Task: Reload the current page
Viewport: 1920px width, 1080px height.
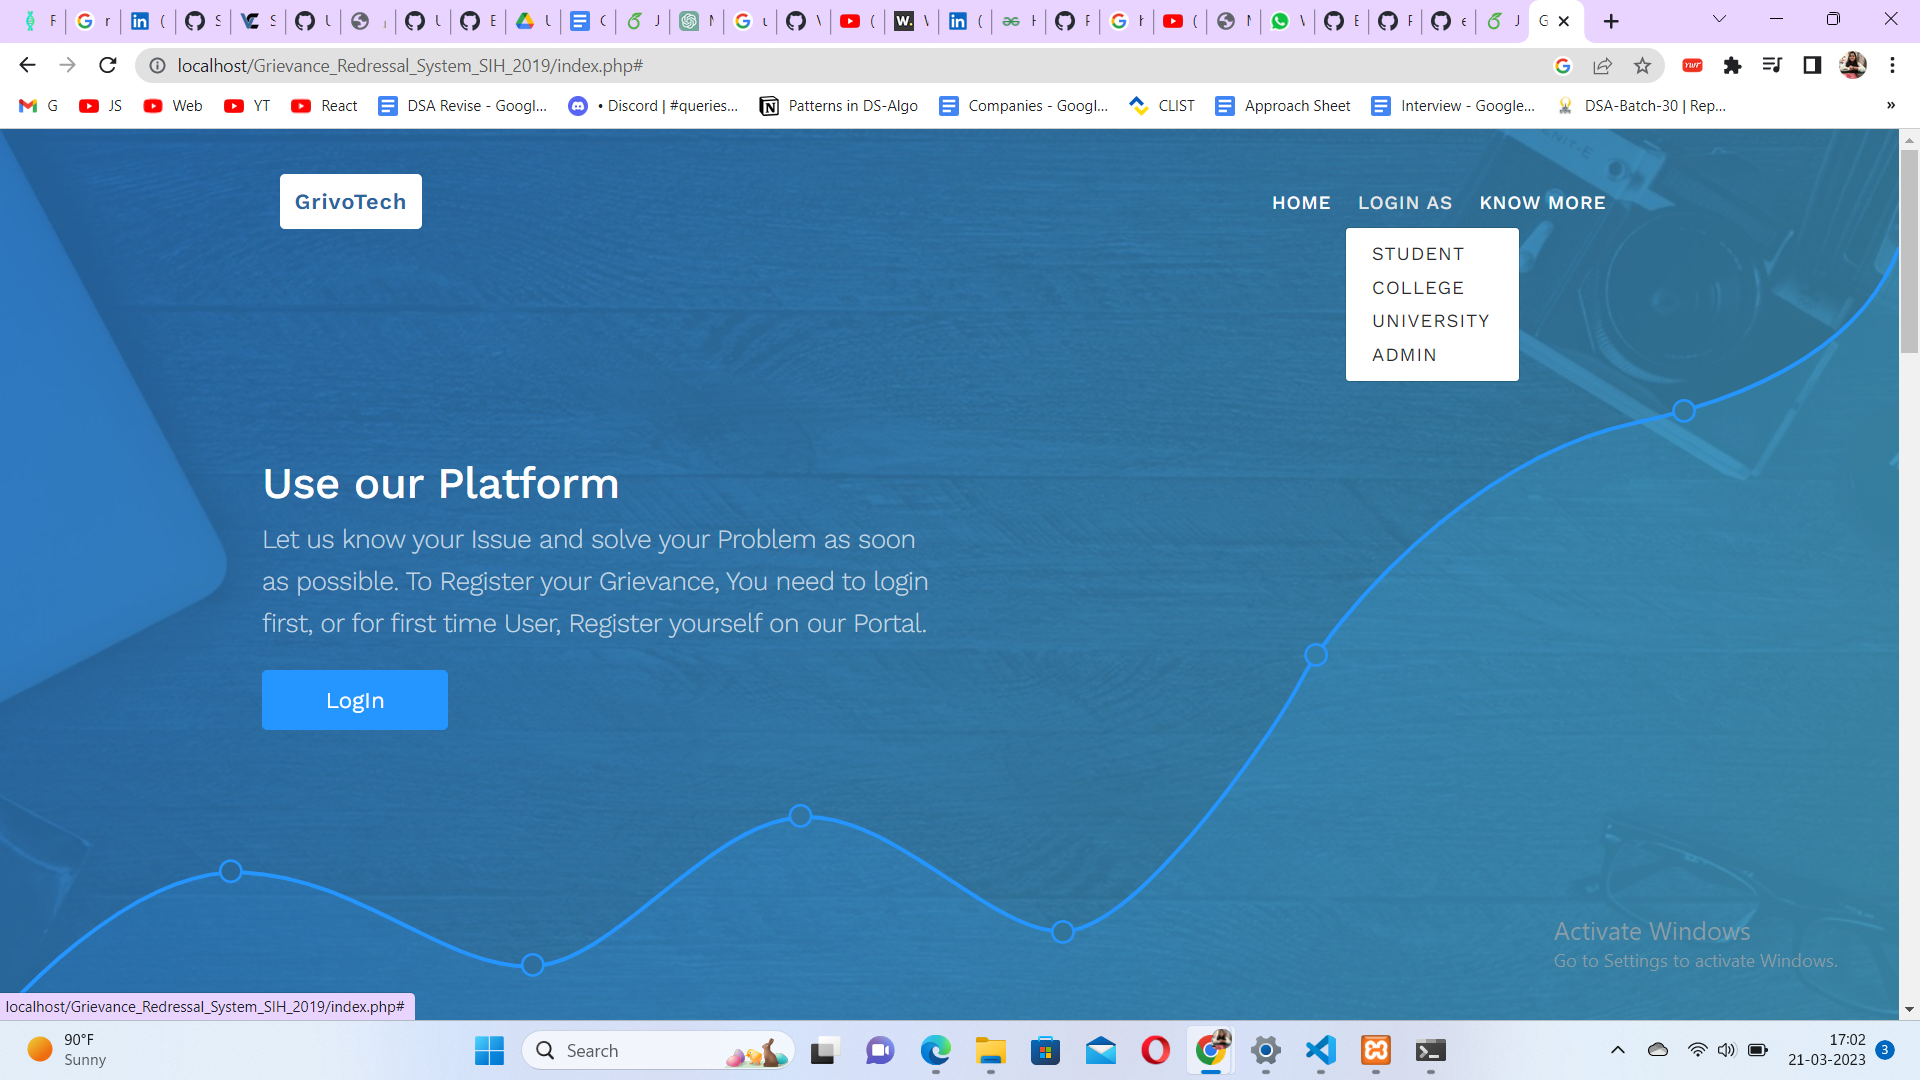Action: 108,66
